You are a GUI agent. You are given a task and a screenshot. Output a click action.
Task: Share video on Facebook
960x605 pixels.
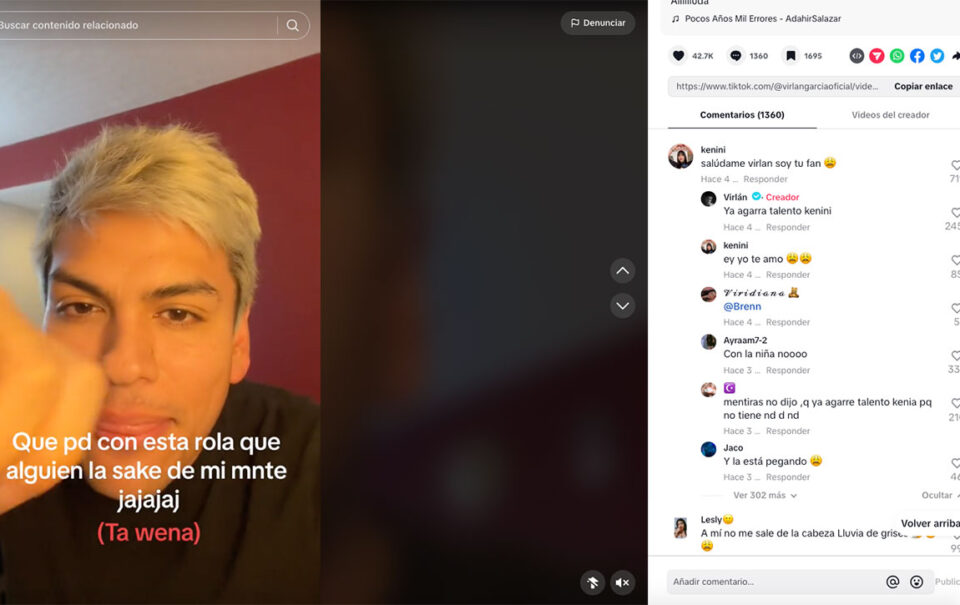click(917, 56)
